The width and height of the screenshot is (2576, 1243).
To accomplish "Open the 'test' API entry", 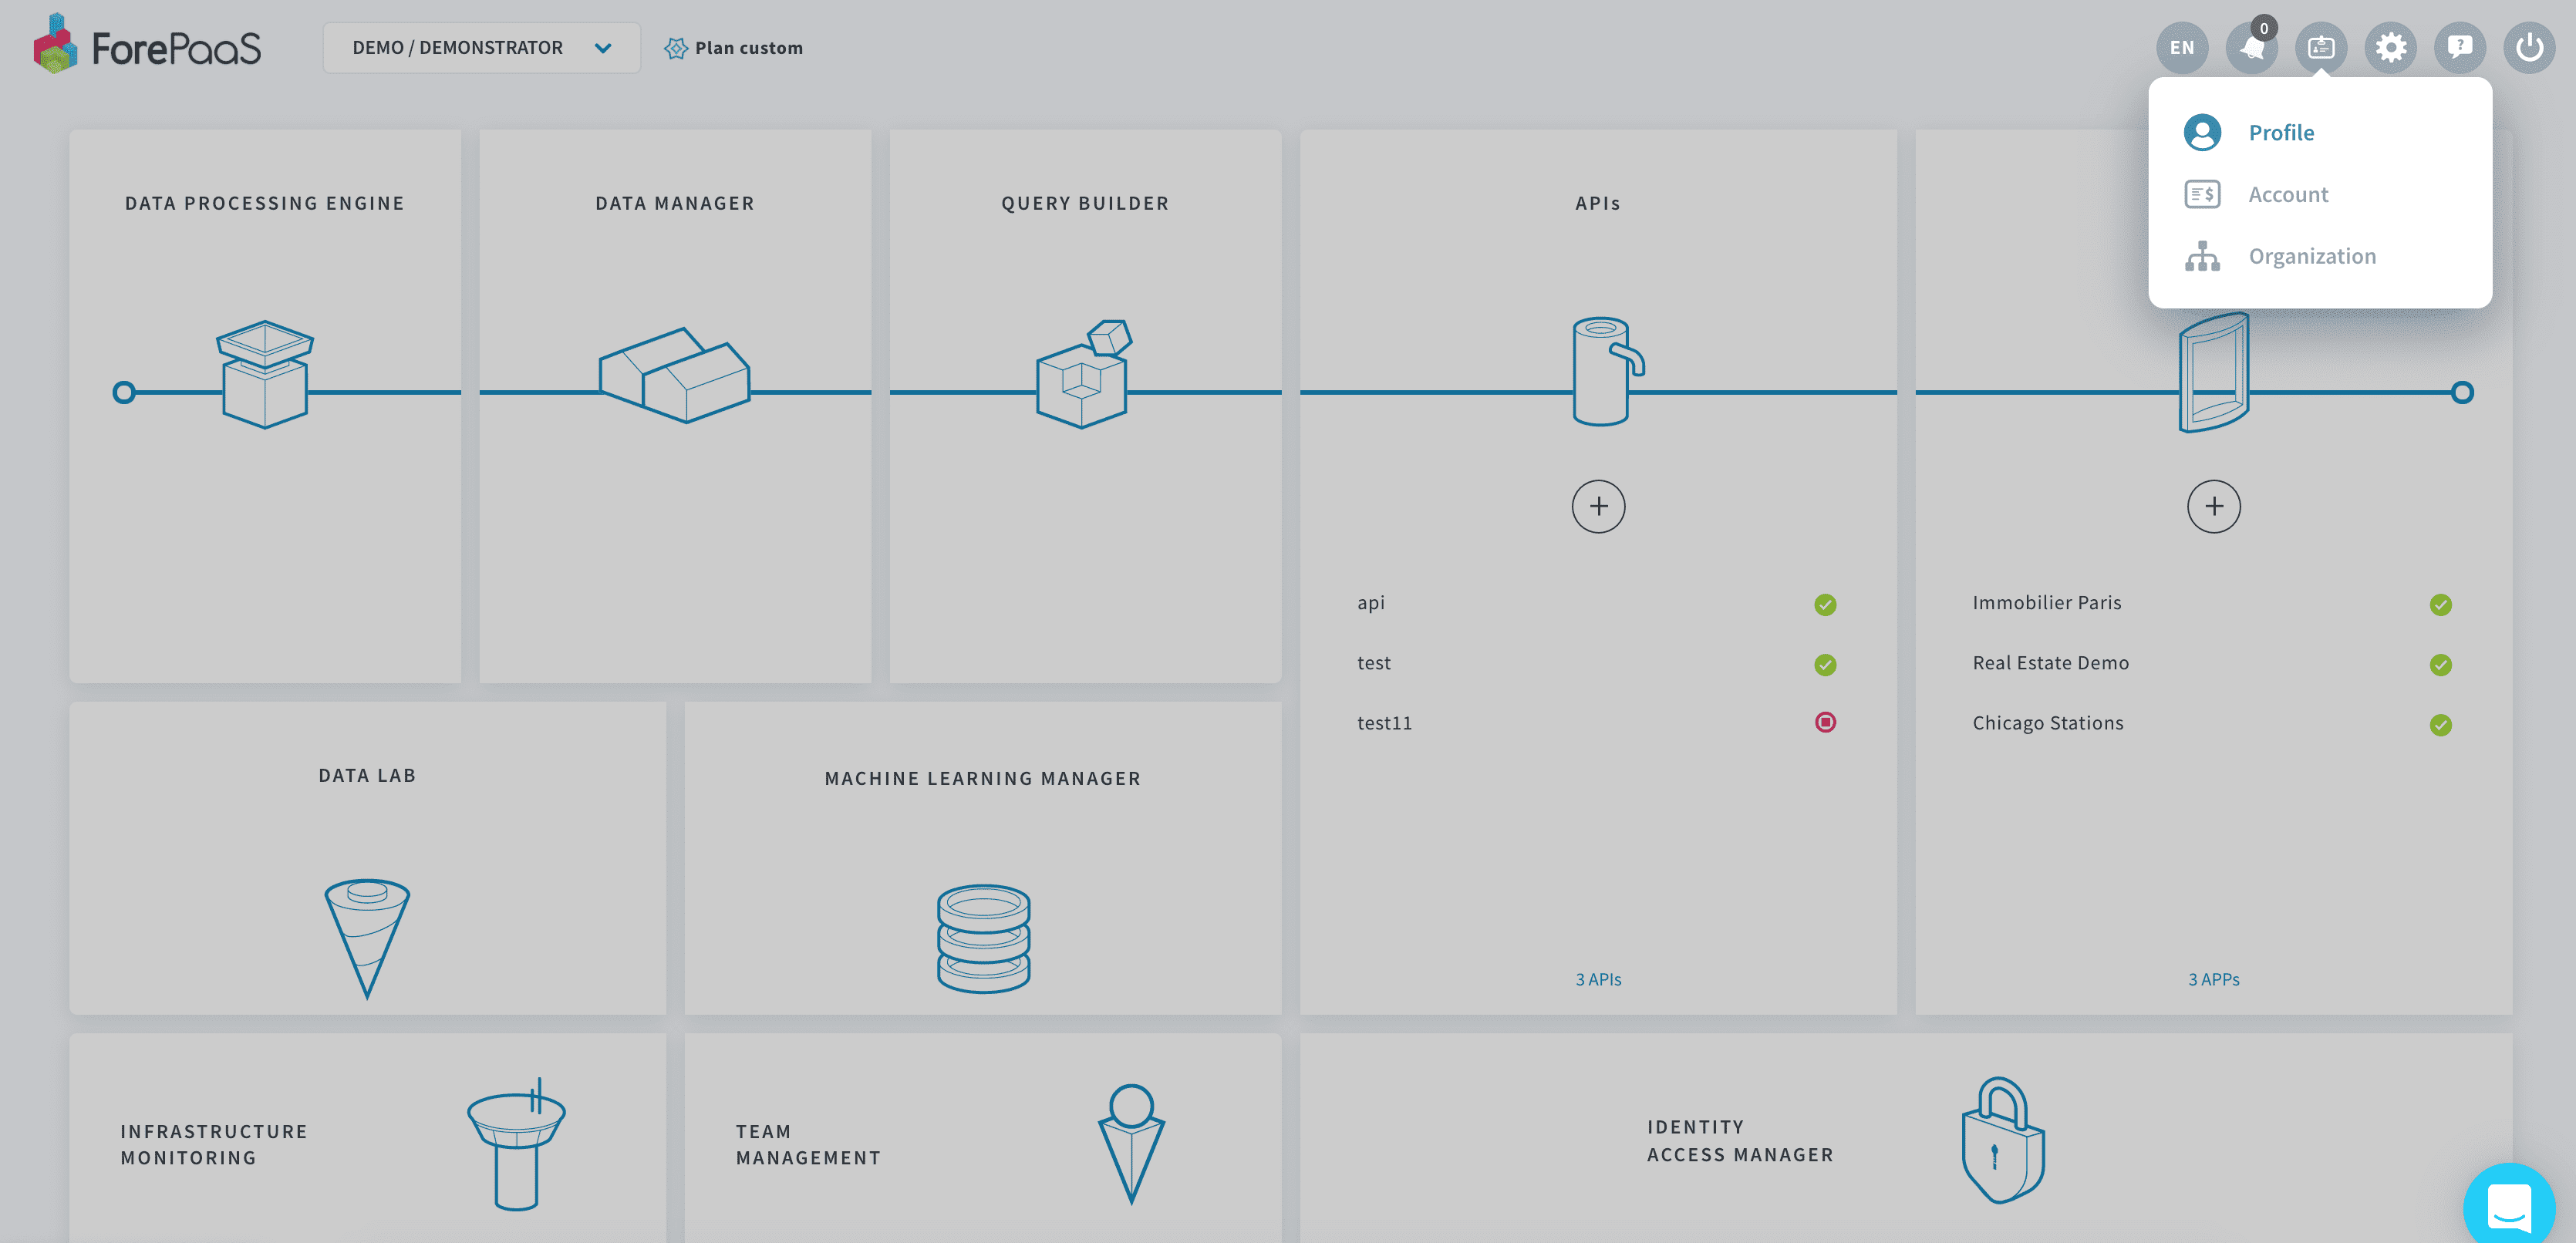I will [1374, 663].
